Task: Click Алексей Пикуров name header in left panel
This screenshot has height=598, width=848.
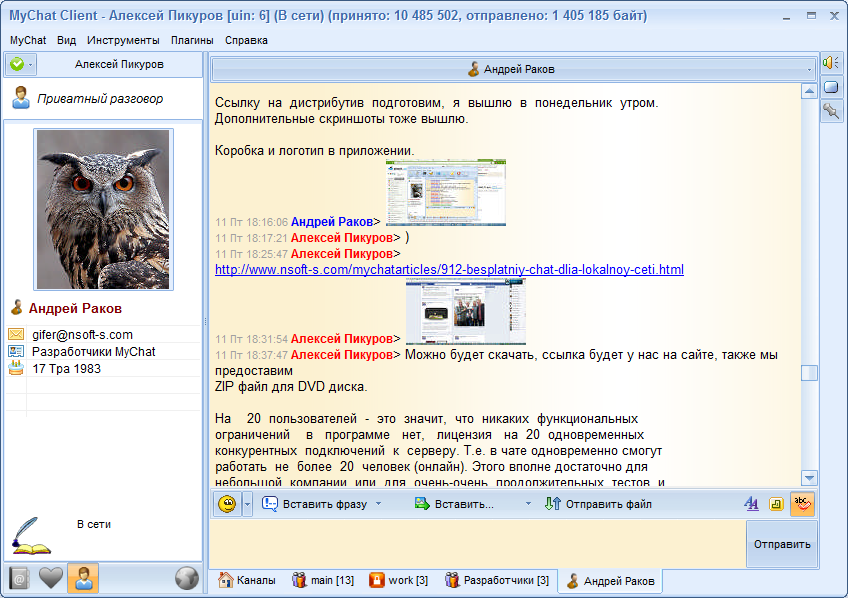Action: click(119, 64)
